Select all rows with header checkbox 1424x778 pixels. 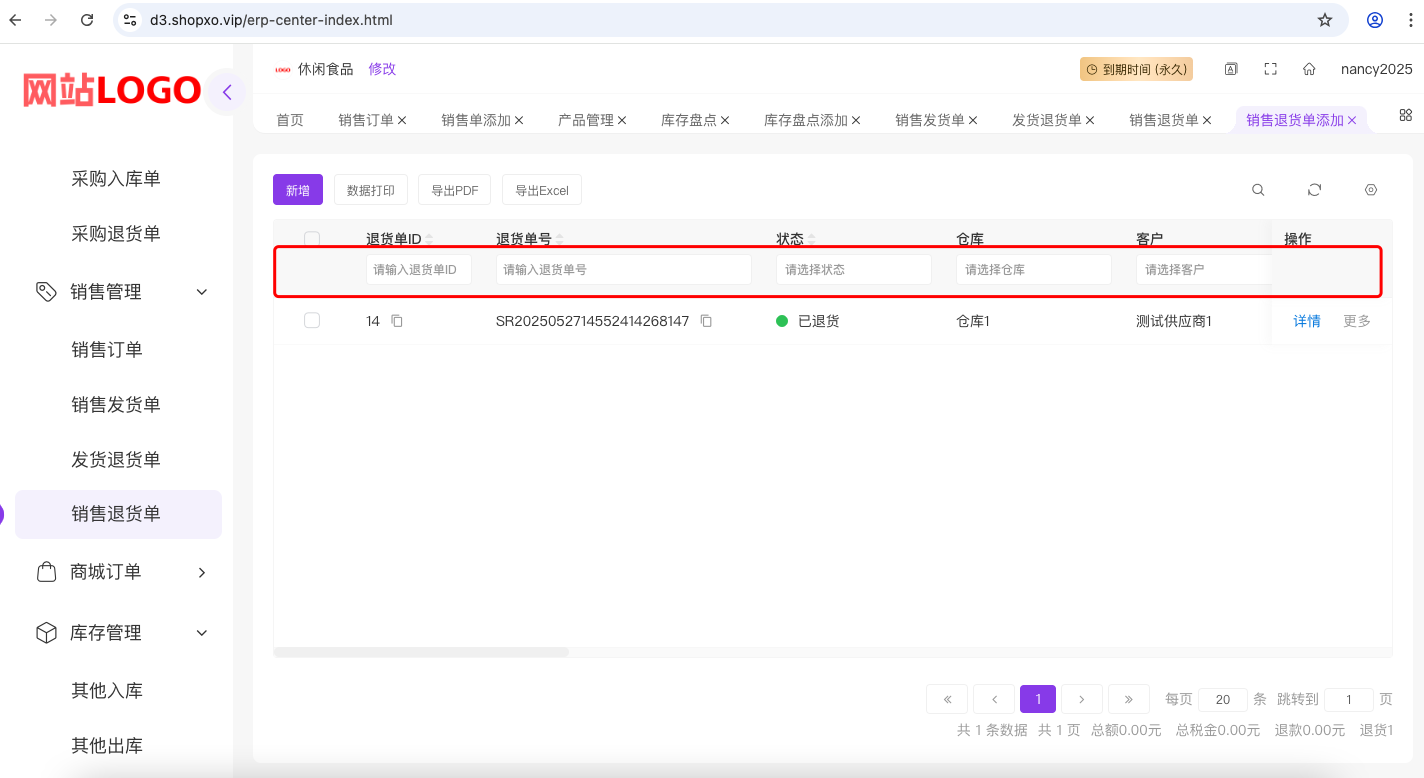(x=312, y=239)
